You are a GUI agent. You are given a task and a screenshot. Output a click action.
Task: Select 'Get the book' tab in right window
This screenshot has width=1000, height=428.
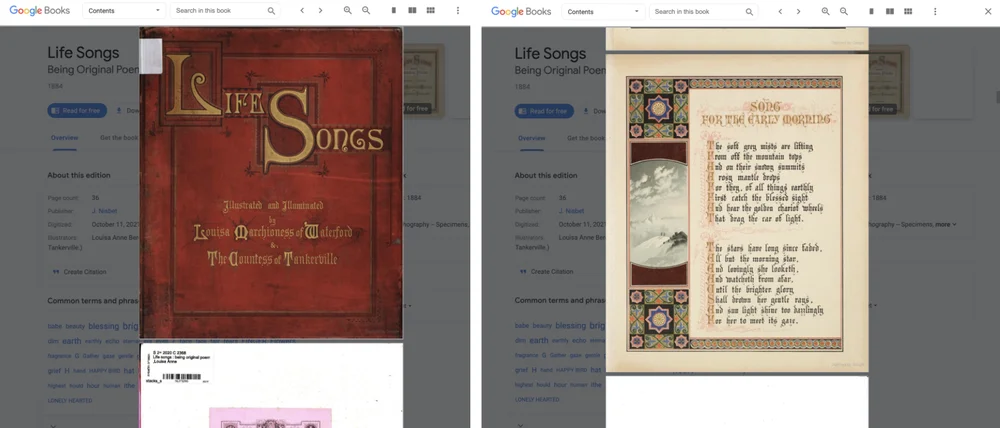585,138
